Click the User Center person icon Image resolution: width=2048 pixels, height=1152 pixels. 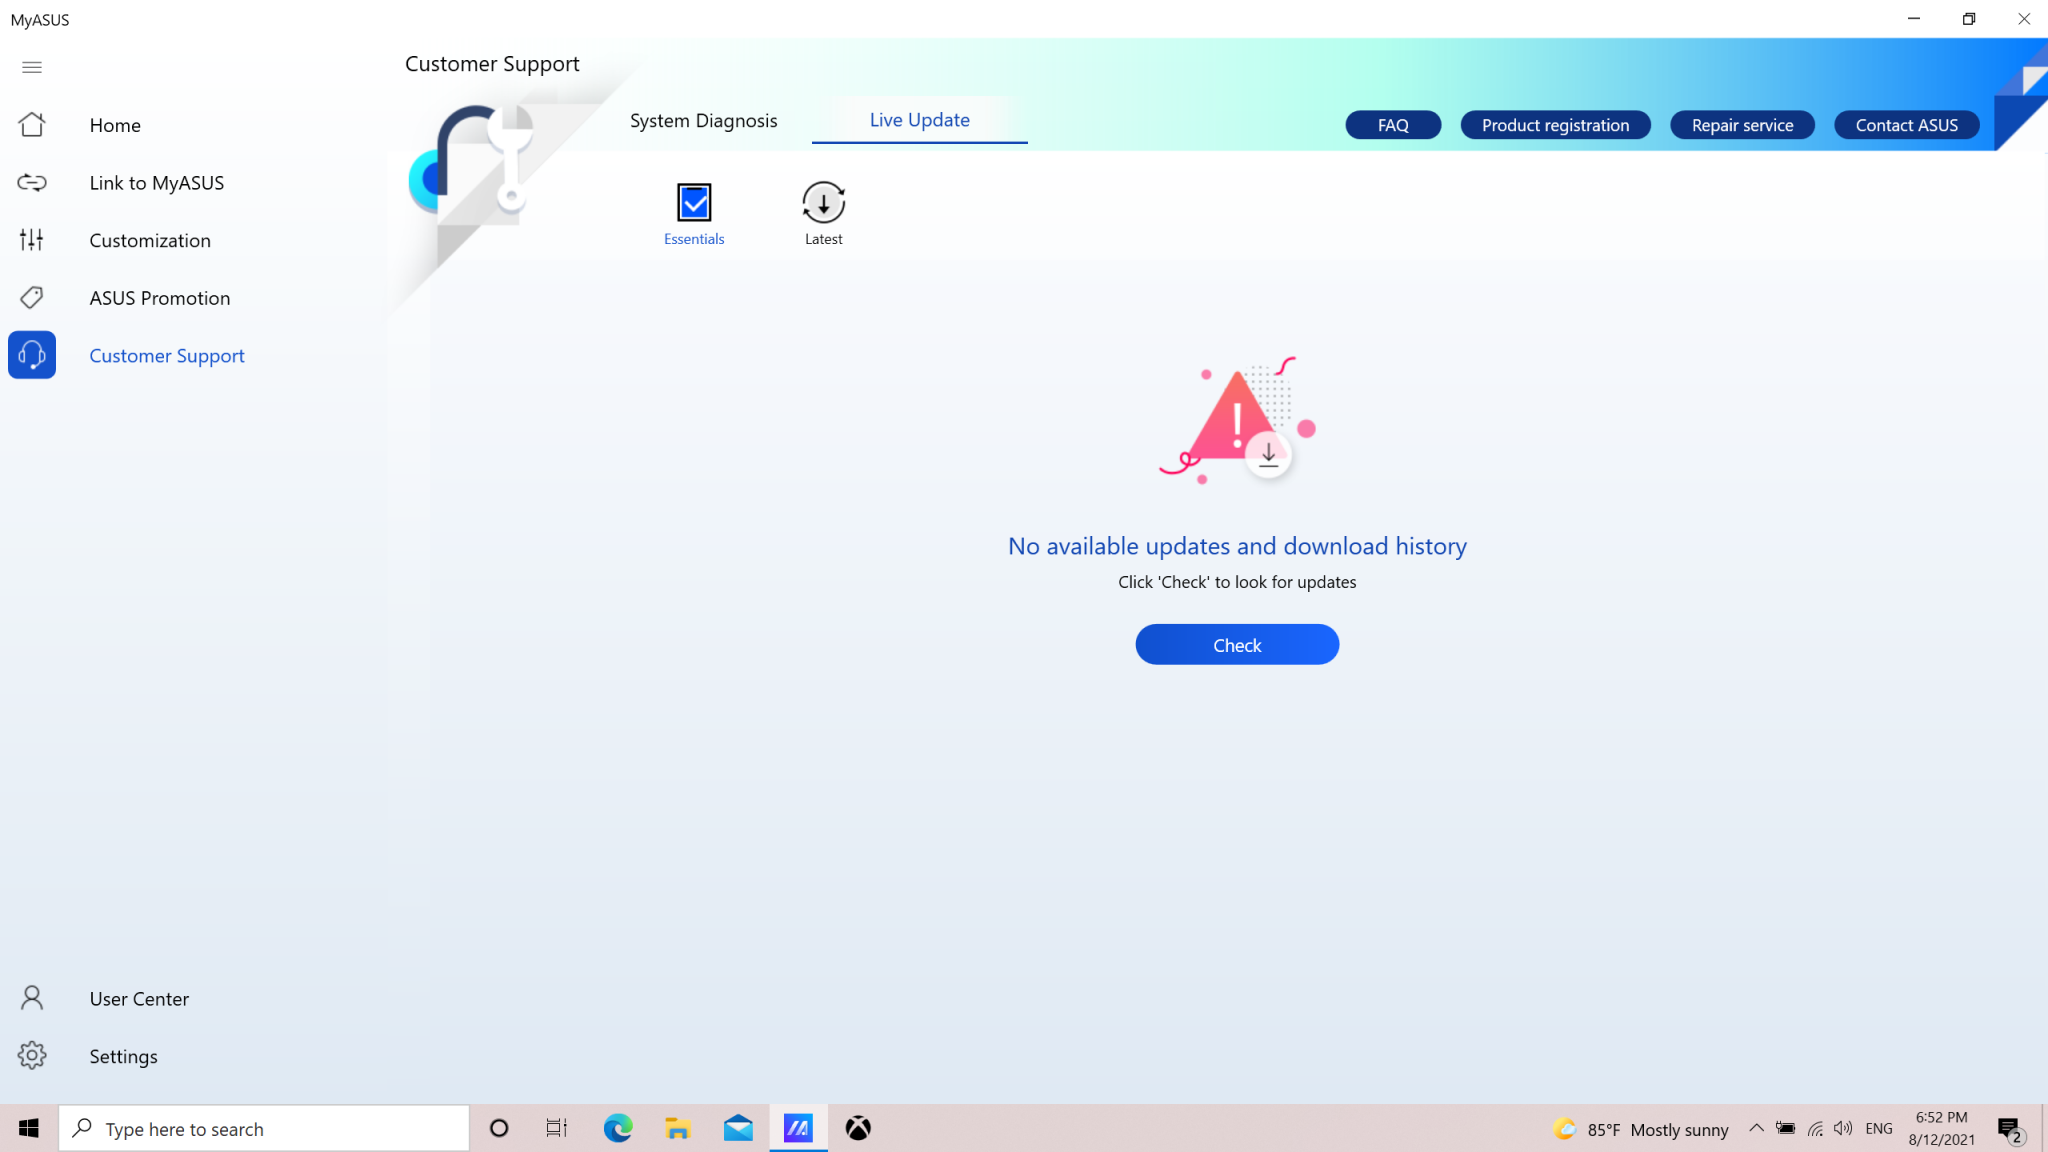tap(32, 998)
